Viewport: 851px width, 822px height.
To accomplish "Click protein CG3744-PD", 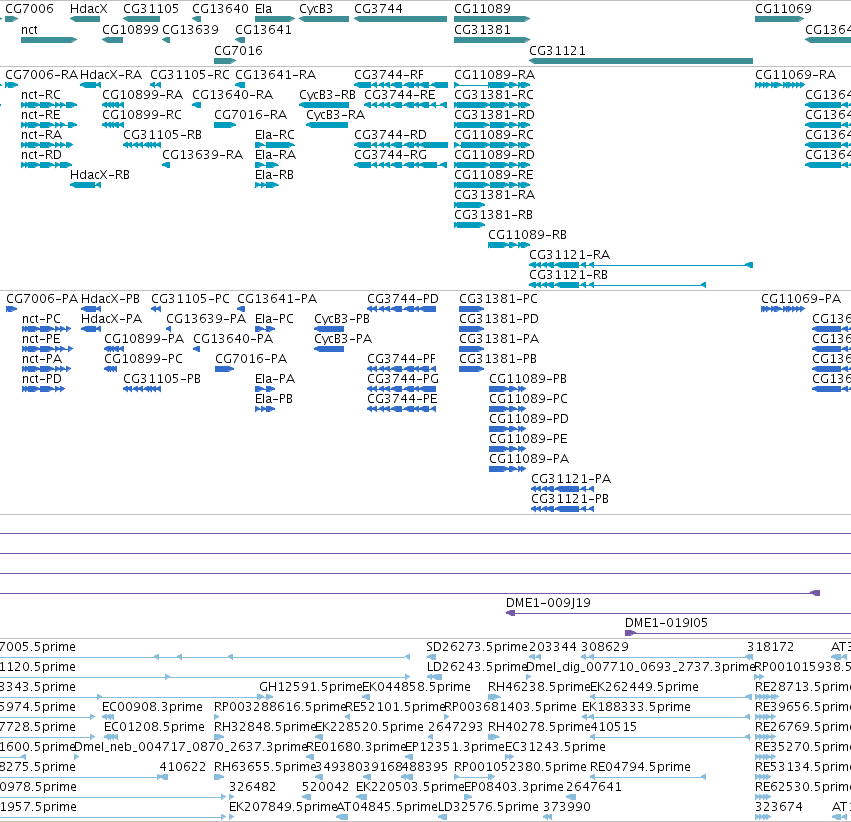I will coord(402,309).
